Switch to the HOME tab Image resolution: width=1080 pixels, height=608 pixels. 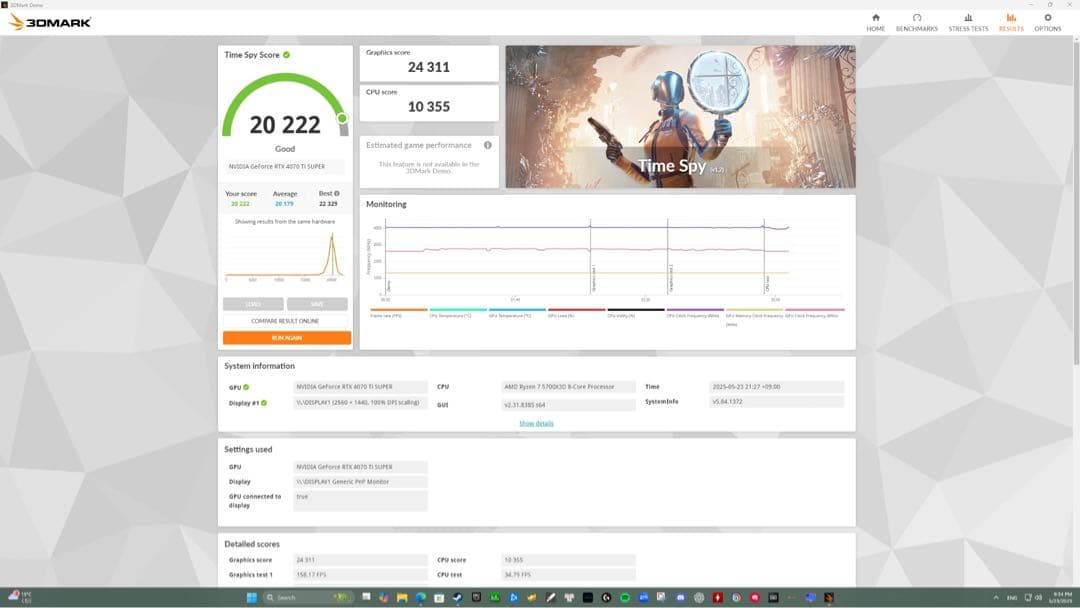point(875,21)
